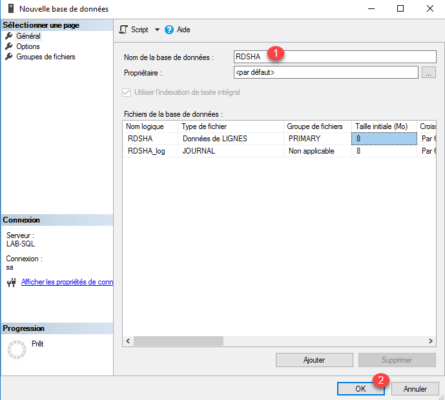This screenshot has width=445, height=400.
Task: Click the horizontal scrollbar right arrow
Action: 431,341
